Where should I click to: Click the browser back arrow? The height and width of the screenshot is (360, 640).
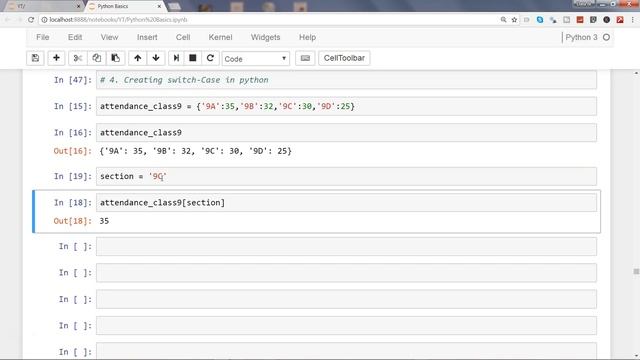pos(7,20)
